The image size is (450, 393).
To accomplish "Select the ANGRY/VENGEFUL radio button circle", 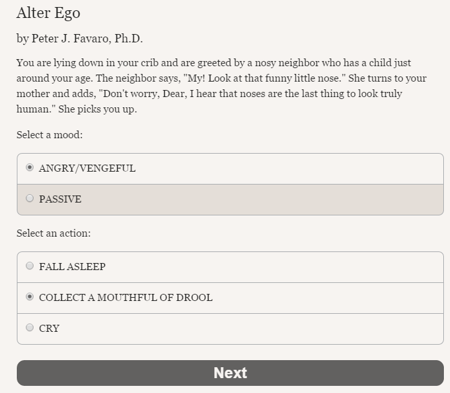I will tap(30, 167).
